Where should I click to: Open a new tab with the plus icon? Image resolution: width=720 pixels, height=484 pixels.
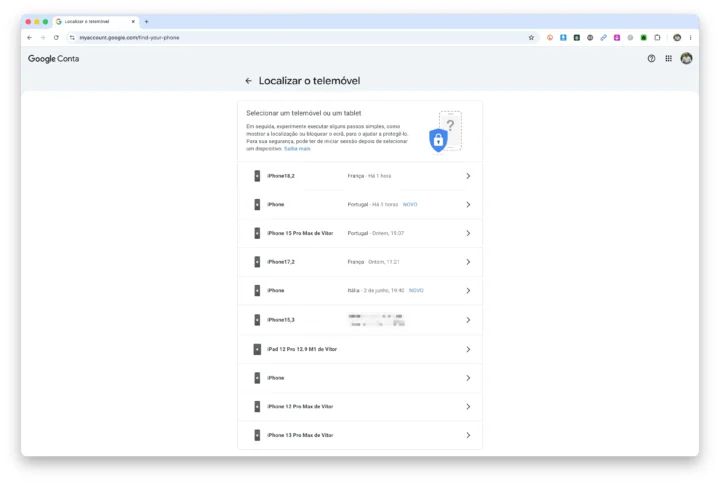(x=146, y=22)
